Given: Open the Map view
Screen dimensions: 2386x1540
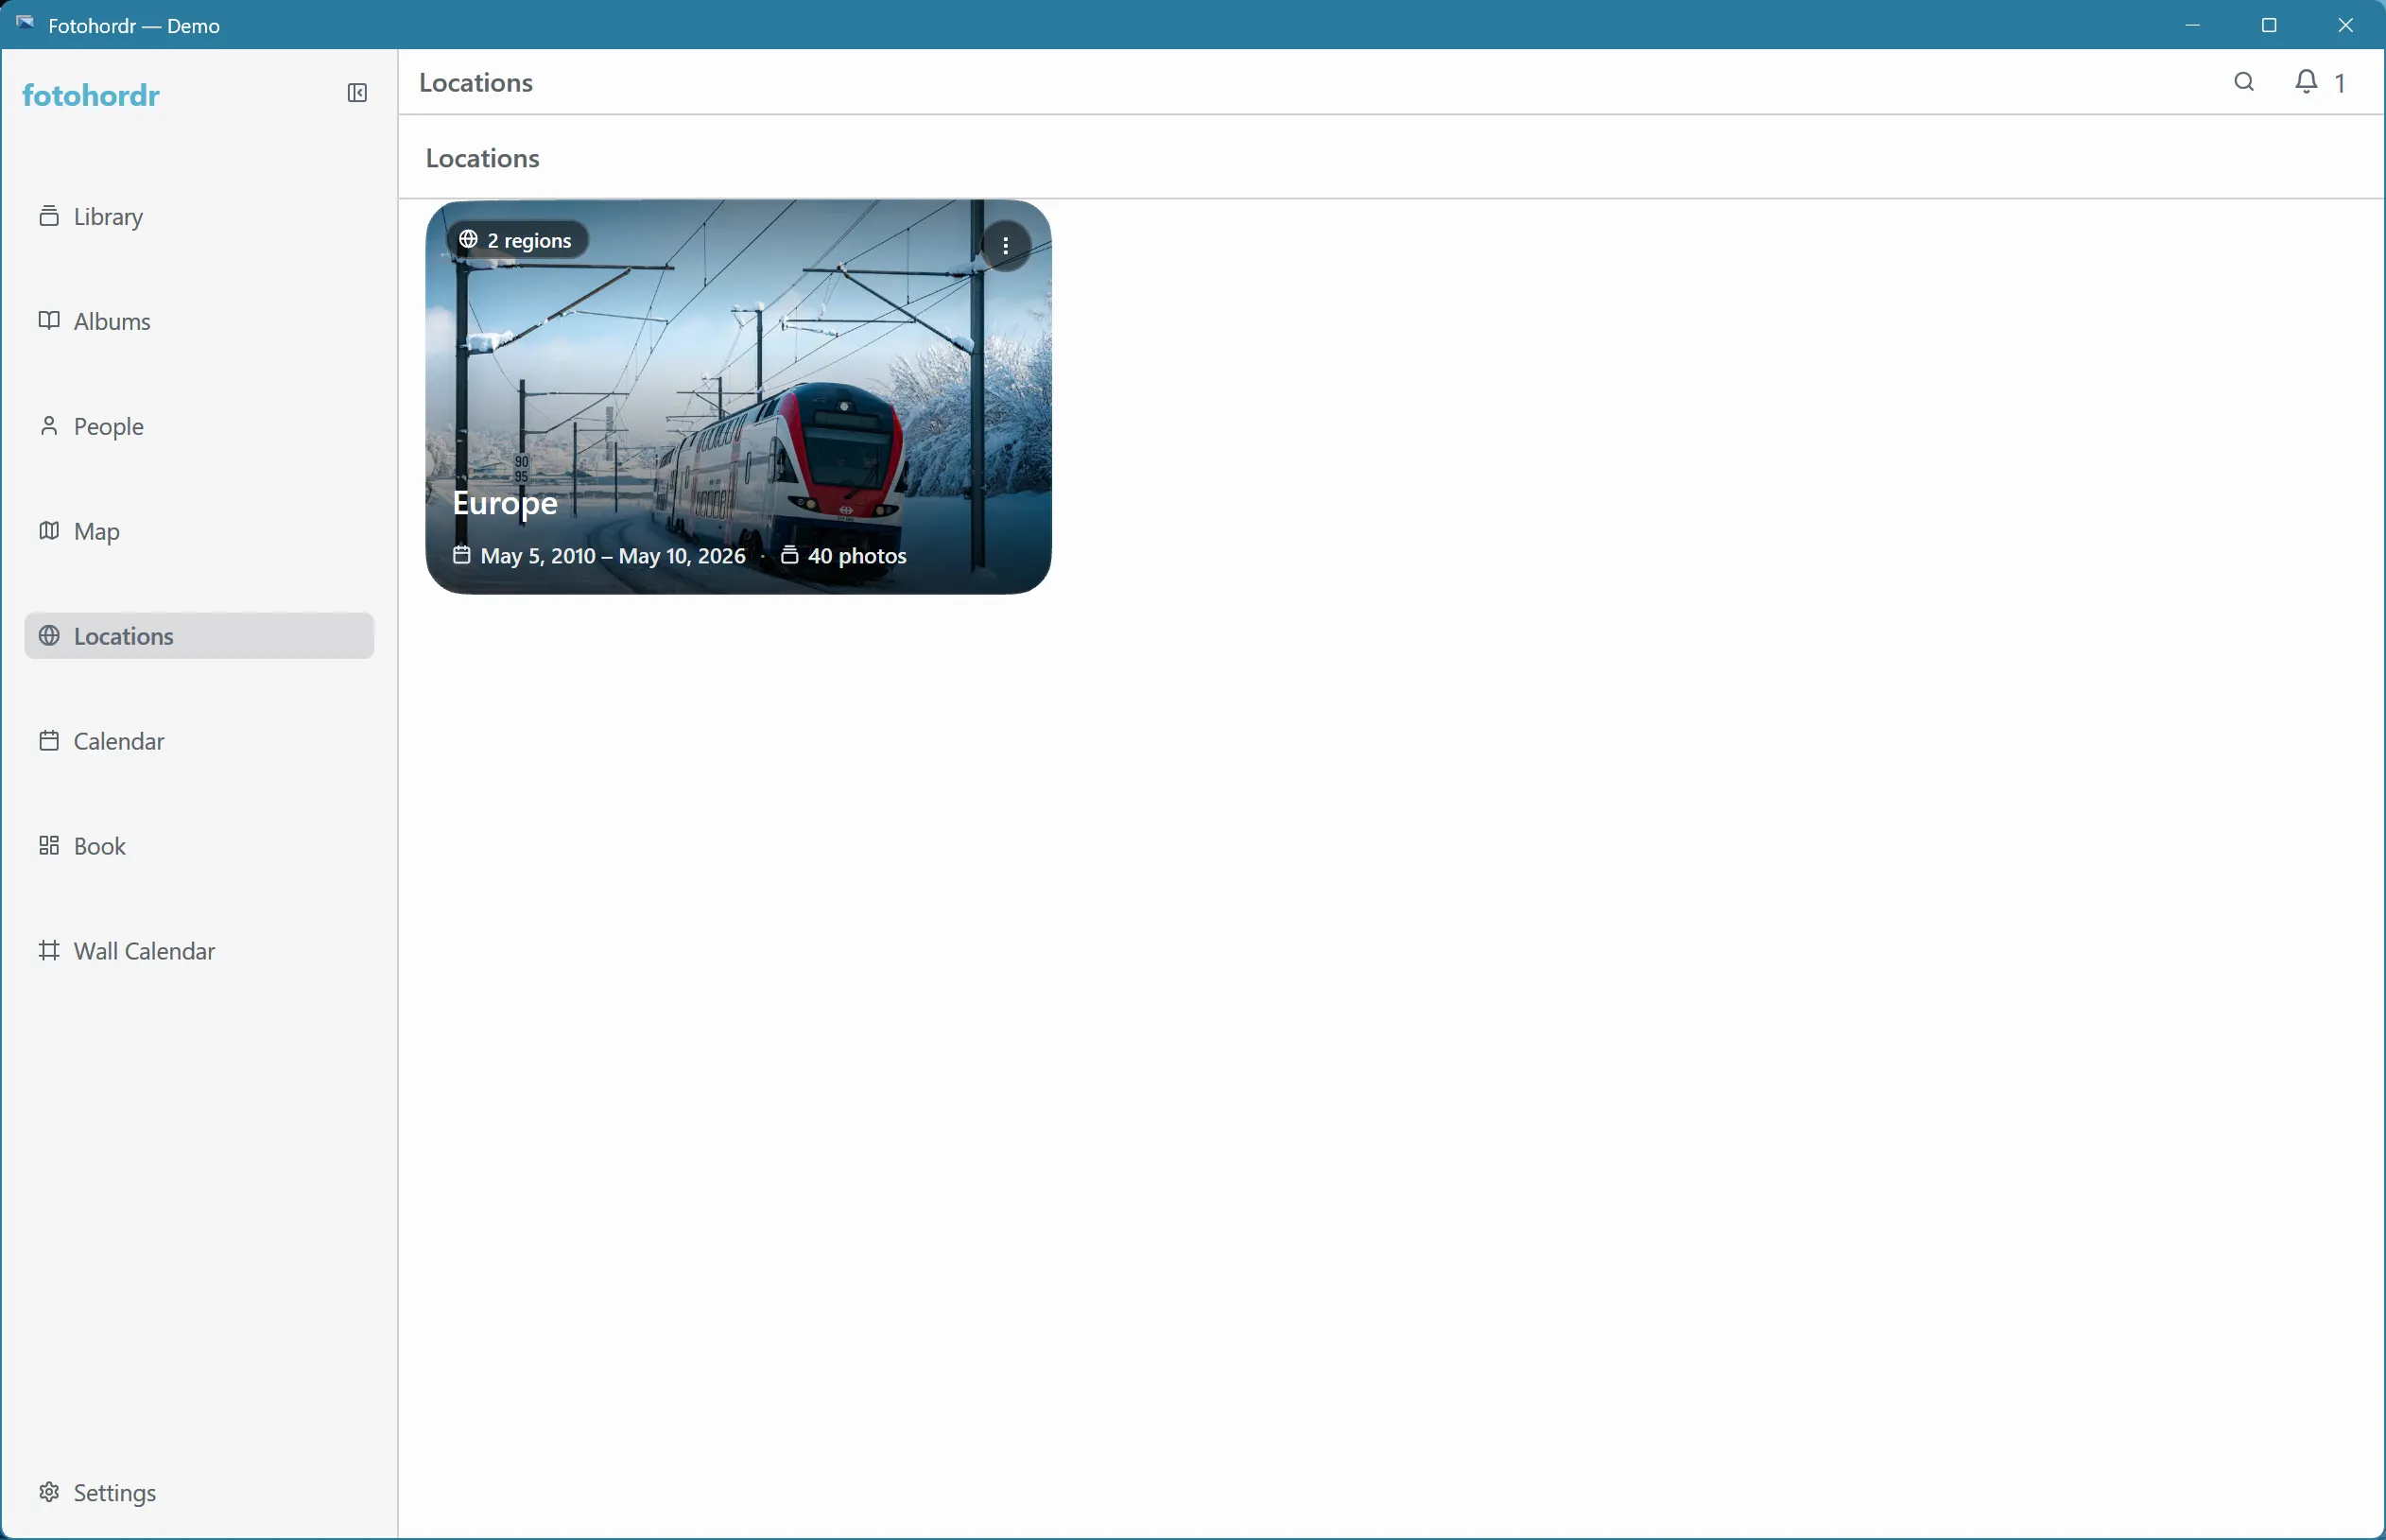Looking at the screenshot, I should point(199,531).
